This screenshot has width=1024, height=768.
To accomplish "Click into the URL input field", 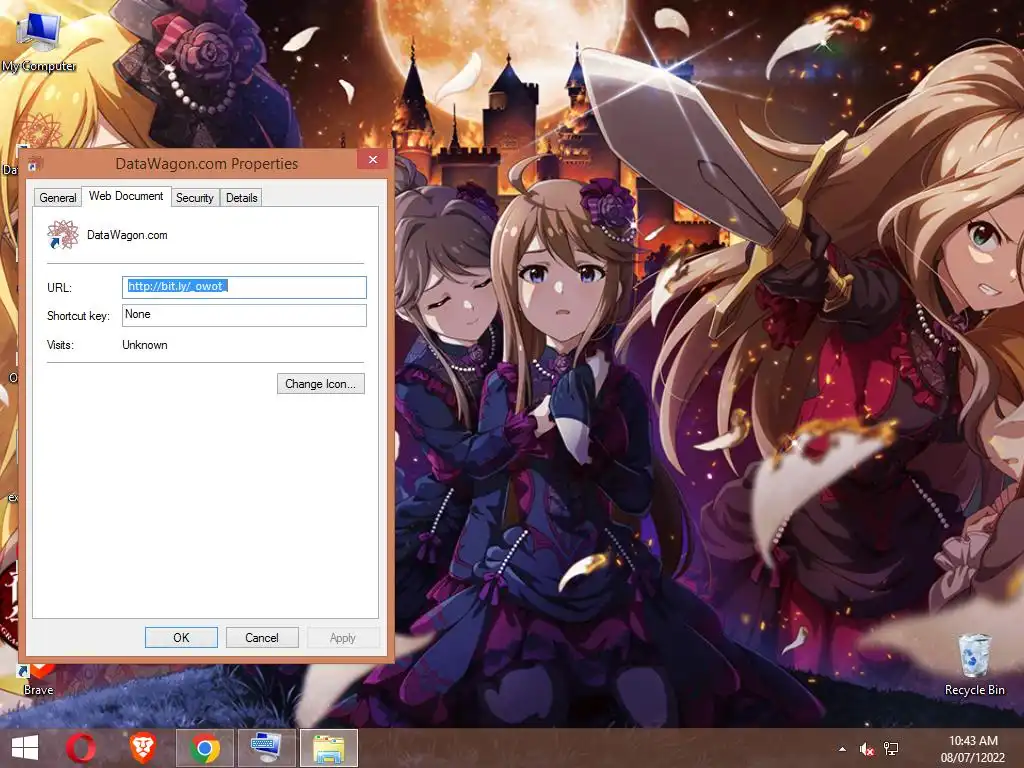I will click(x=244, y=287).
